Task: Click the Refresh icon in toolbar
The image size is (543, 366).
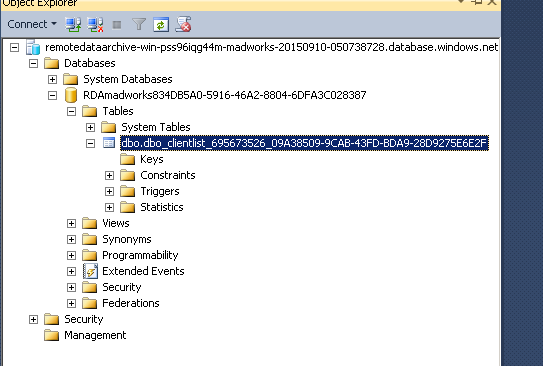Action: coord(161,25)
